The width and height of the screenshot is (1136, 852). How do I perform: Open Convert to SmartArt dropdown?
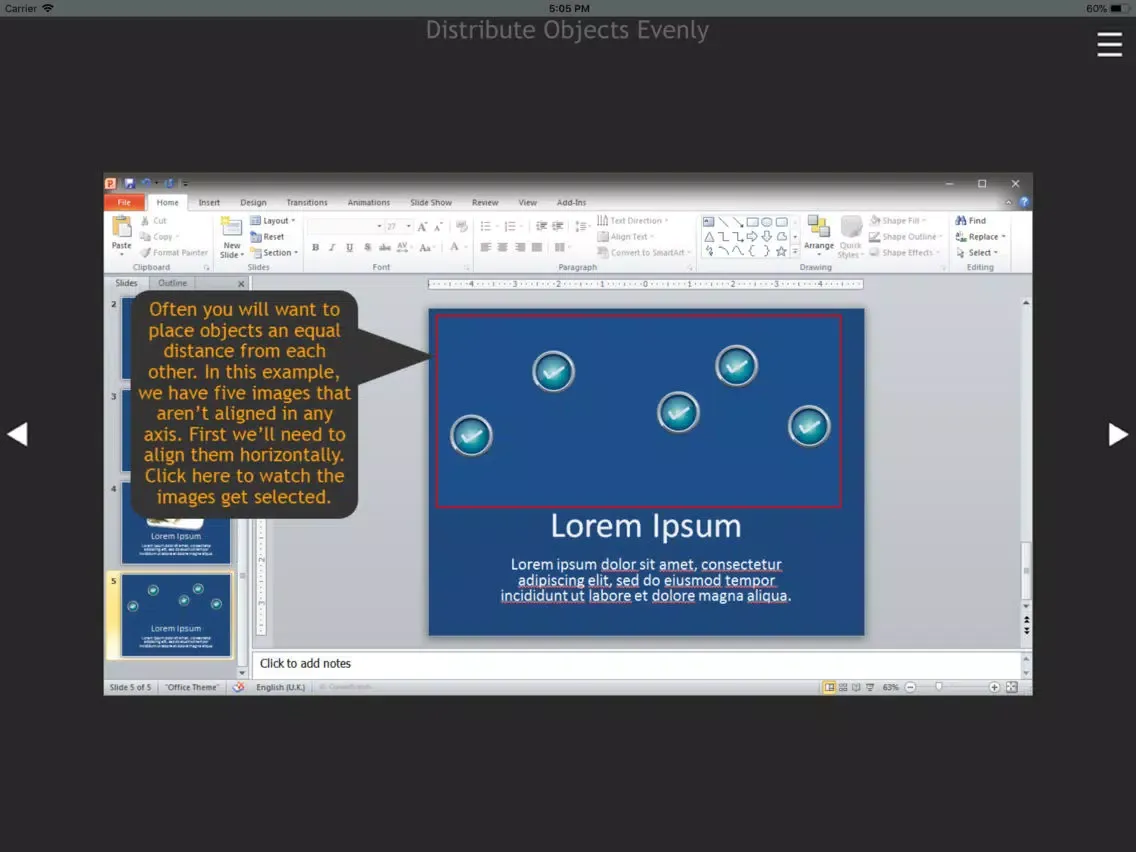[x=643, y=253]
